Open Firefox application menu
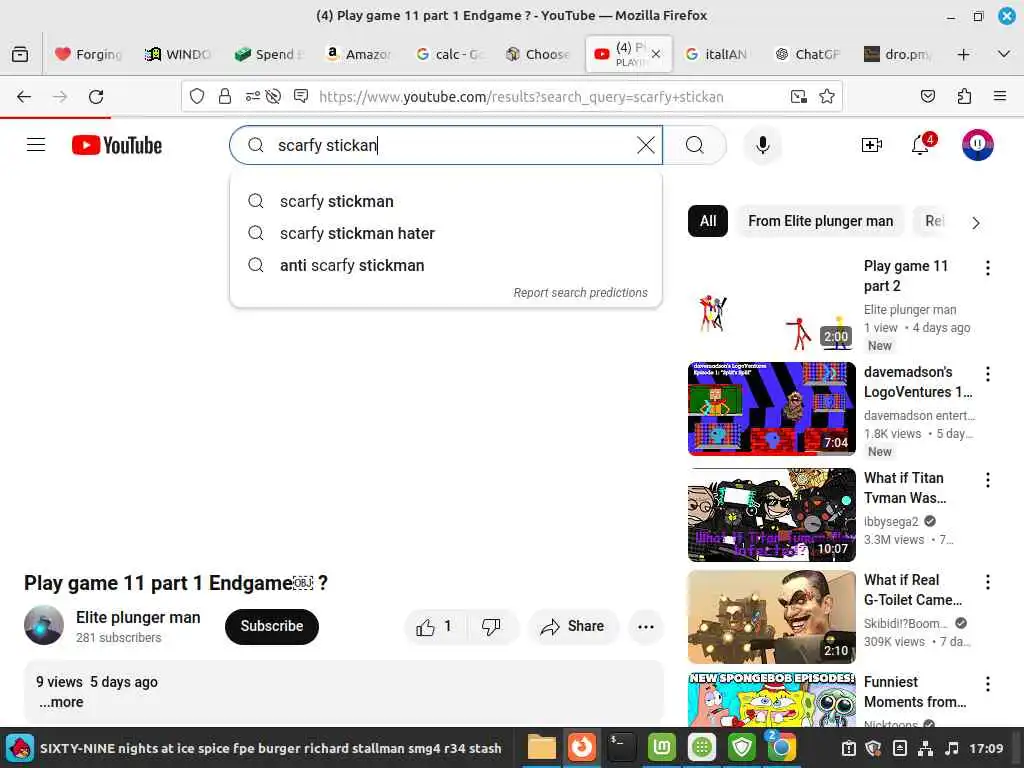This screenshot has height=768, width=1024. 1000,97
